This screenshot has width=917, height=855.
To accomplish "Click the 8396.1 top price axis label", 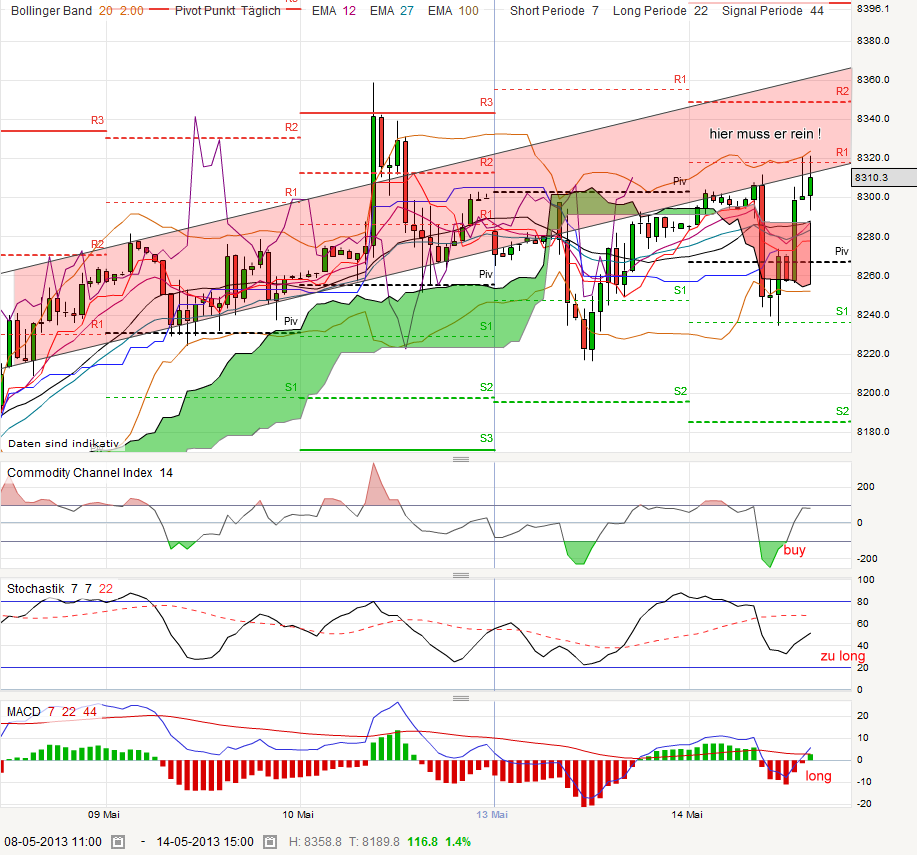I will pyautogui.click(x=873, y=9).
